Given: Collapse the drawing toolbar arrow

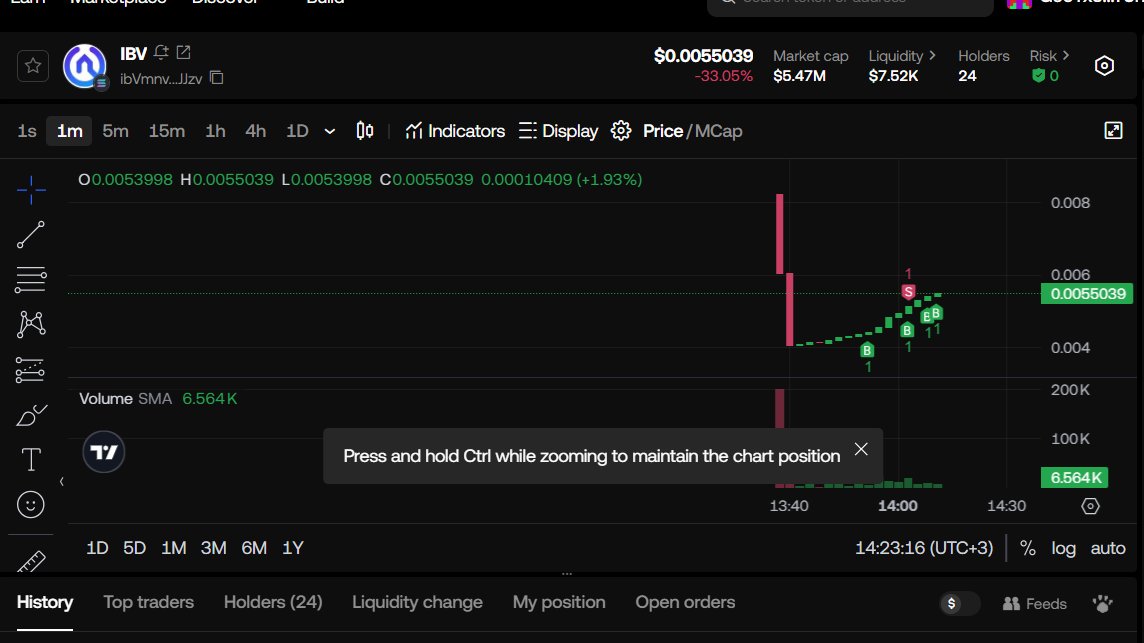Looking at the screenshot, I should (x=61, y=482).
